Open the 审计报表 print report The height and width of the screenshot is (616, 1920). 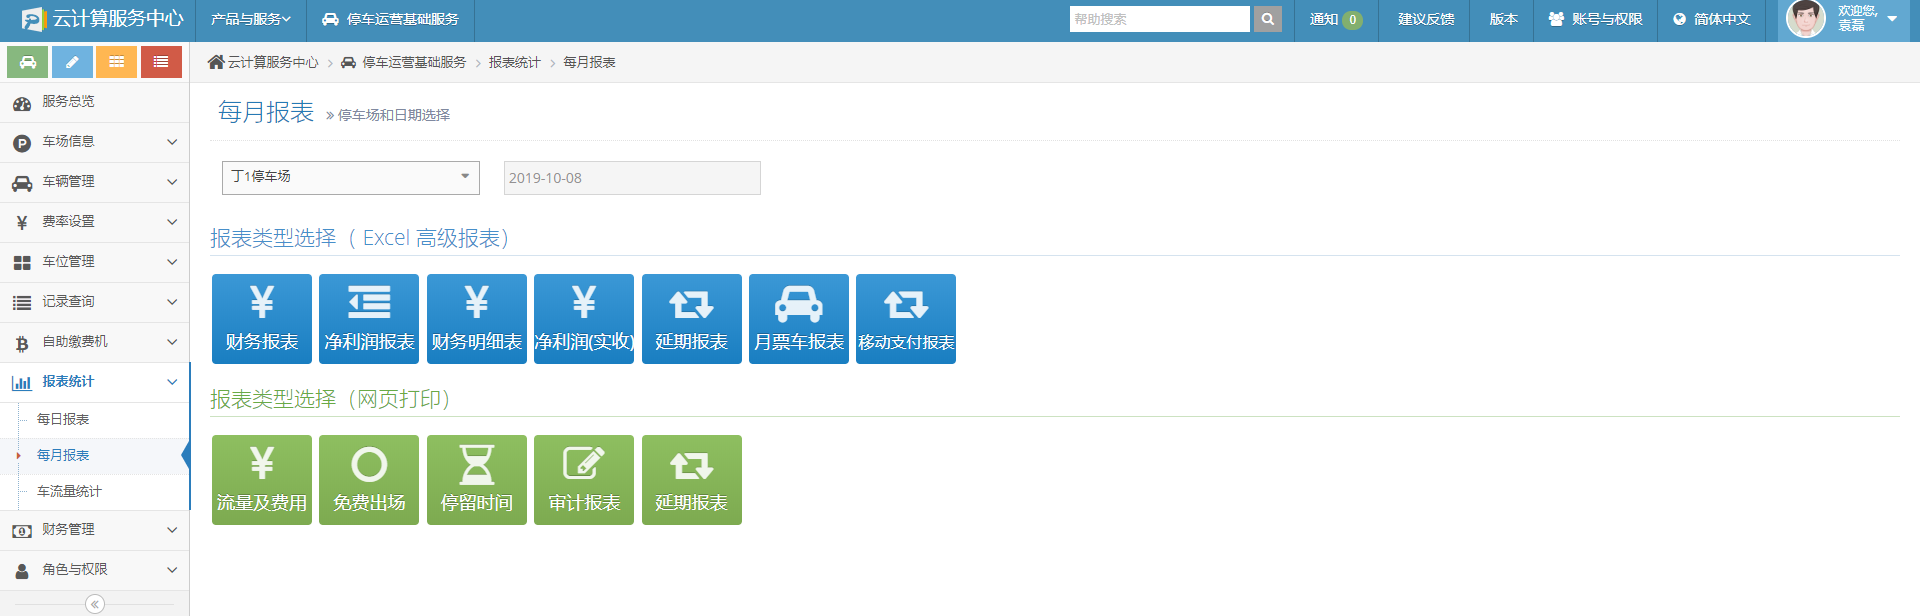pos(584,480)
